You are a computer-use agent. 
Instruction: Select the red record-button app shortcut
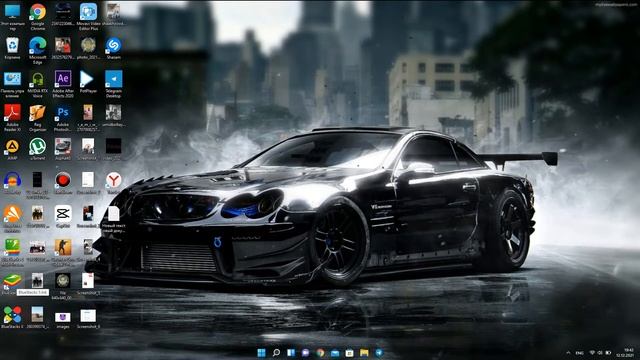tap(63, 180)
